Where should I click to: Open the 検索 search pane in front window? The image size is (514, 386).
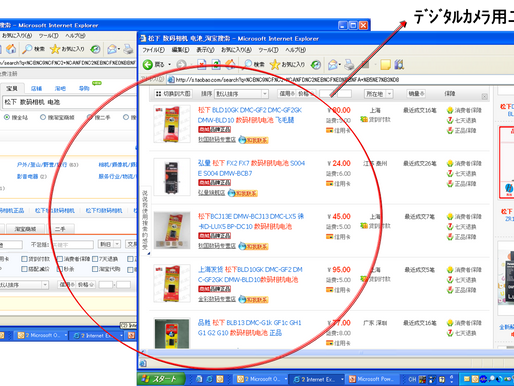pyautogui.click(x=255, y=64)
